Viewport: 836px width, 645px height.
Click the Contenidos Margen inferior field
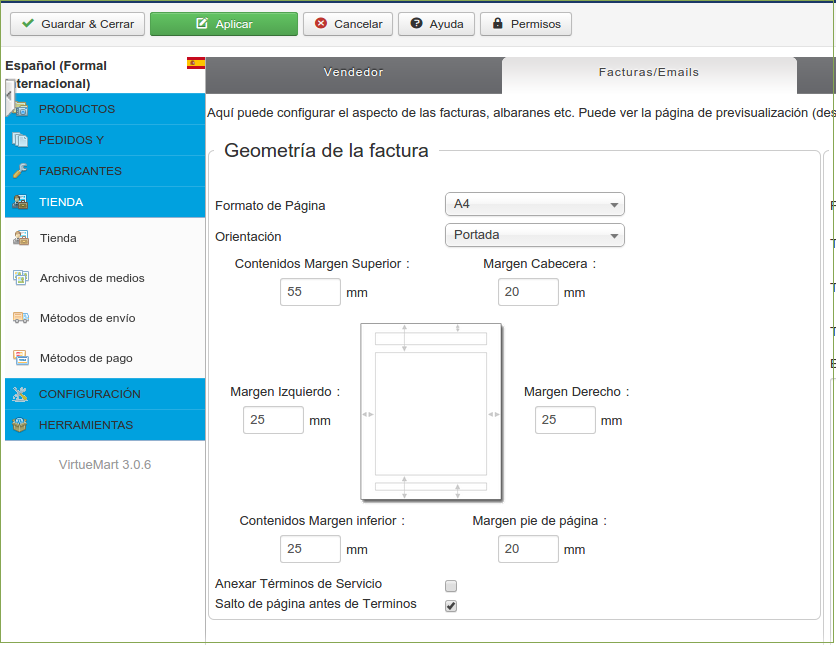click(310, 549)
